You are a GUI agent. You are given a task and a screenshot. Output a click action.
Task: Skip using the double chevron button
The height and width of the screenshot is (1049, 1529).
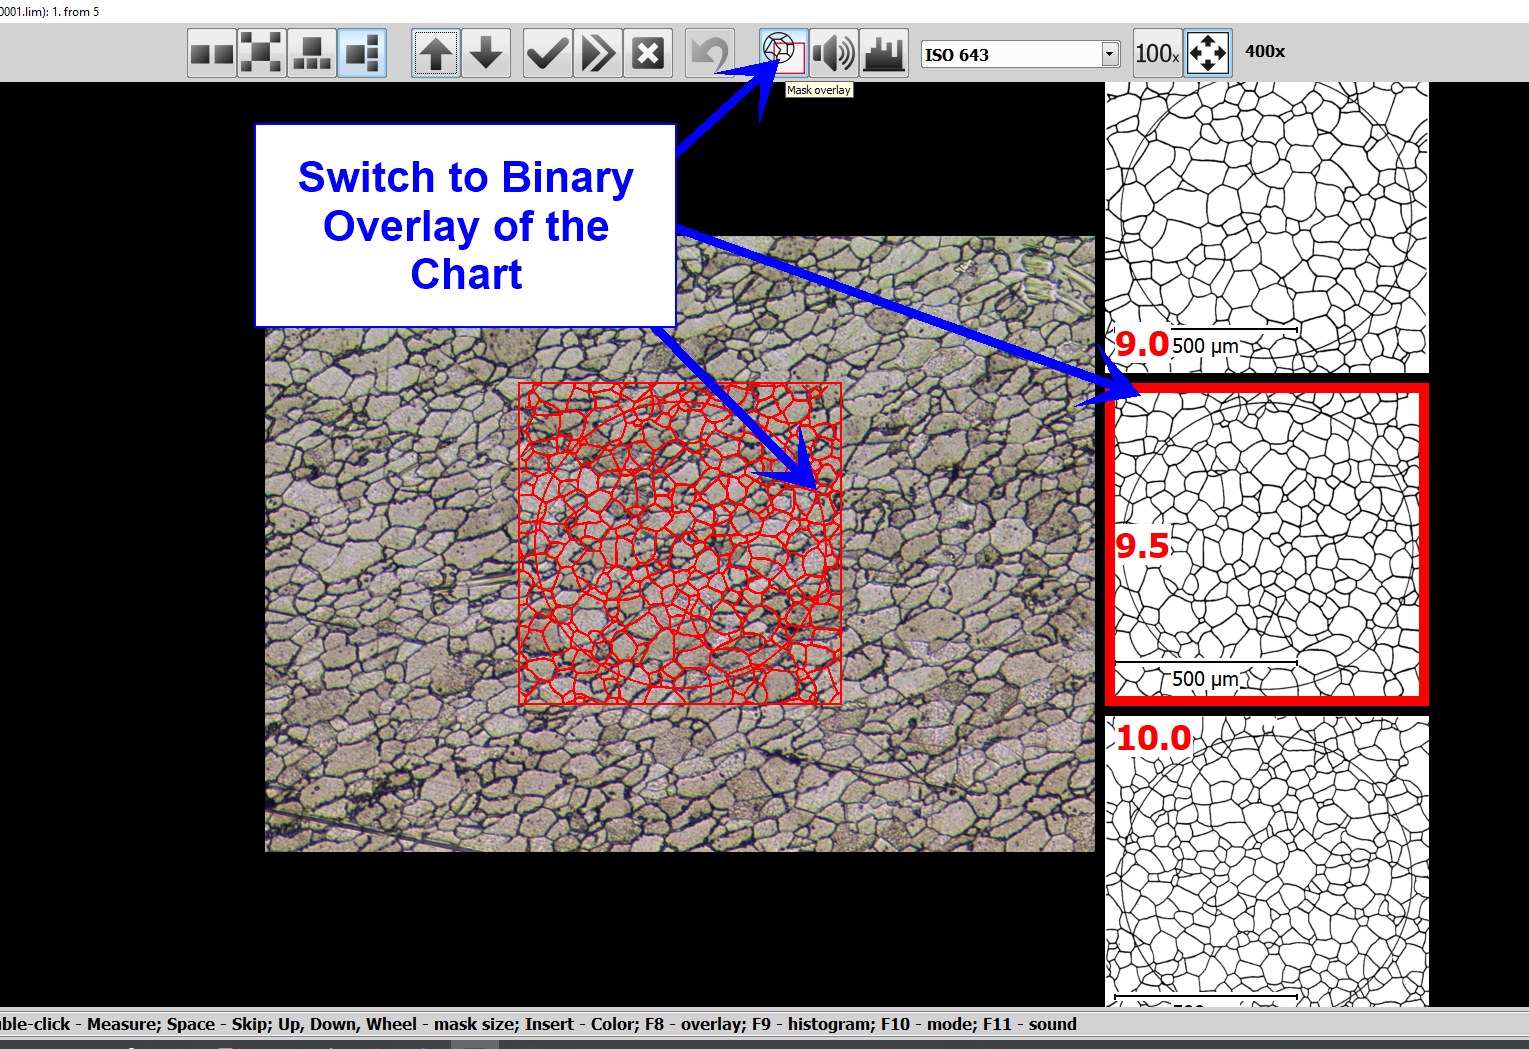click(598, 53)
